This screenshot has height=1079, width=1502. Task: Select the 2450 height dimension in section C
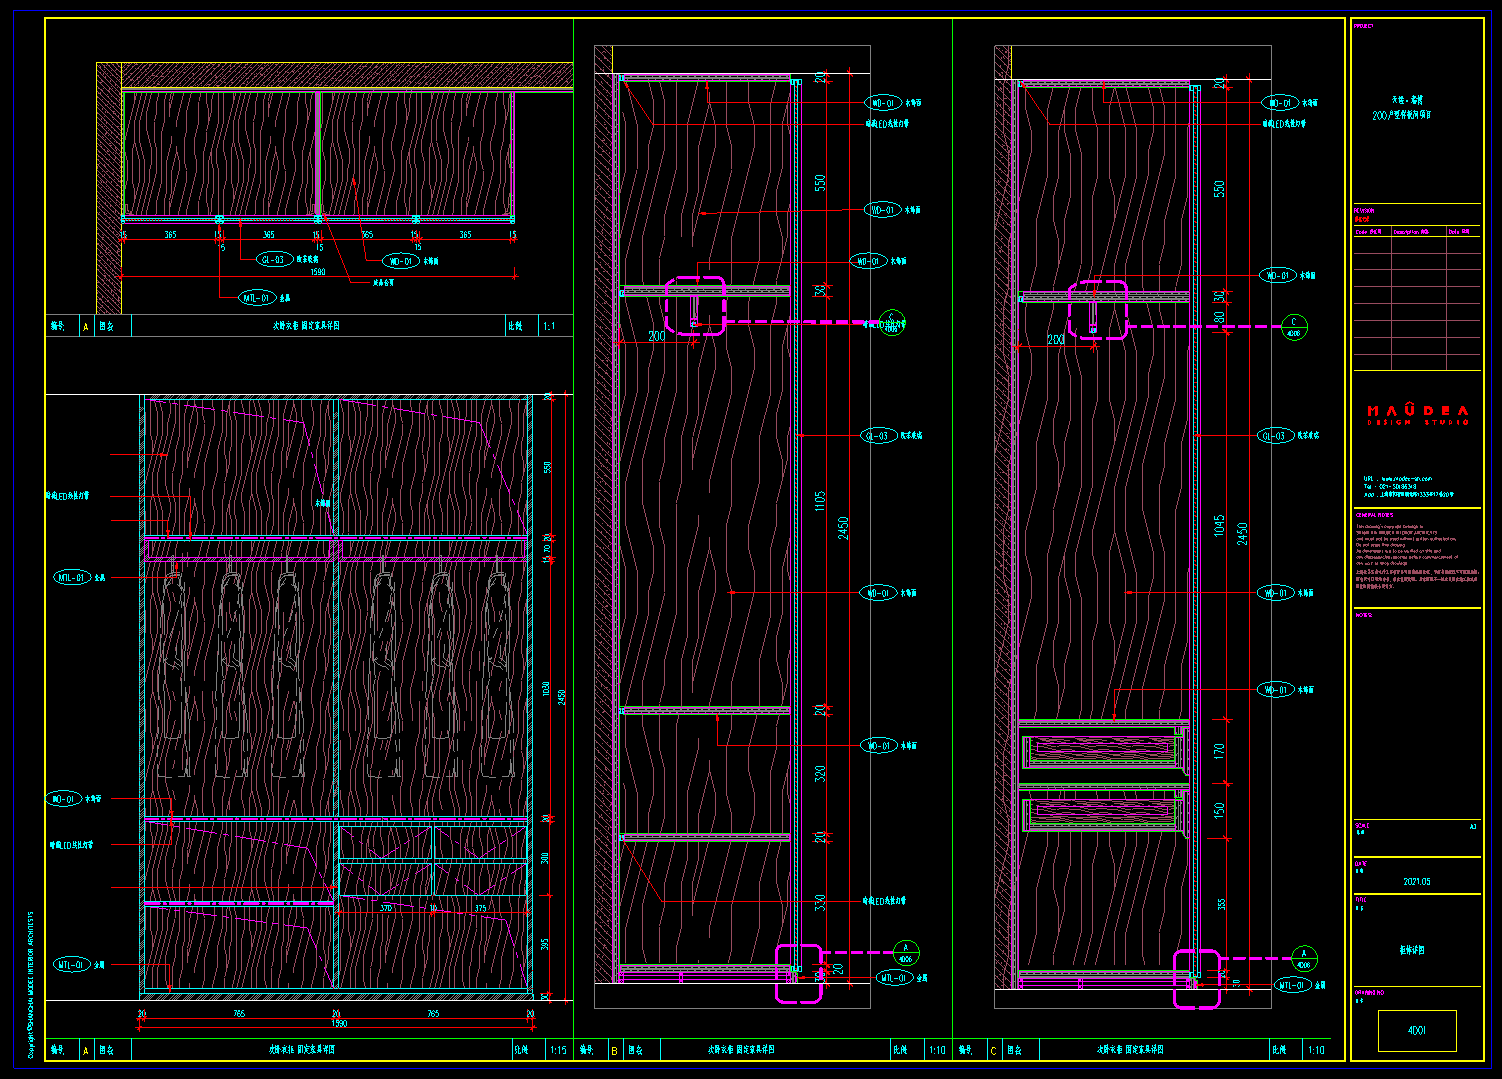(1243, 534)
